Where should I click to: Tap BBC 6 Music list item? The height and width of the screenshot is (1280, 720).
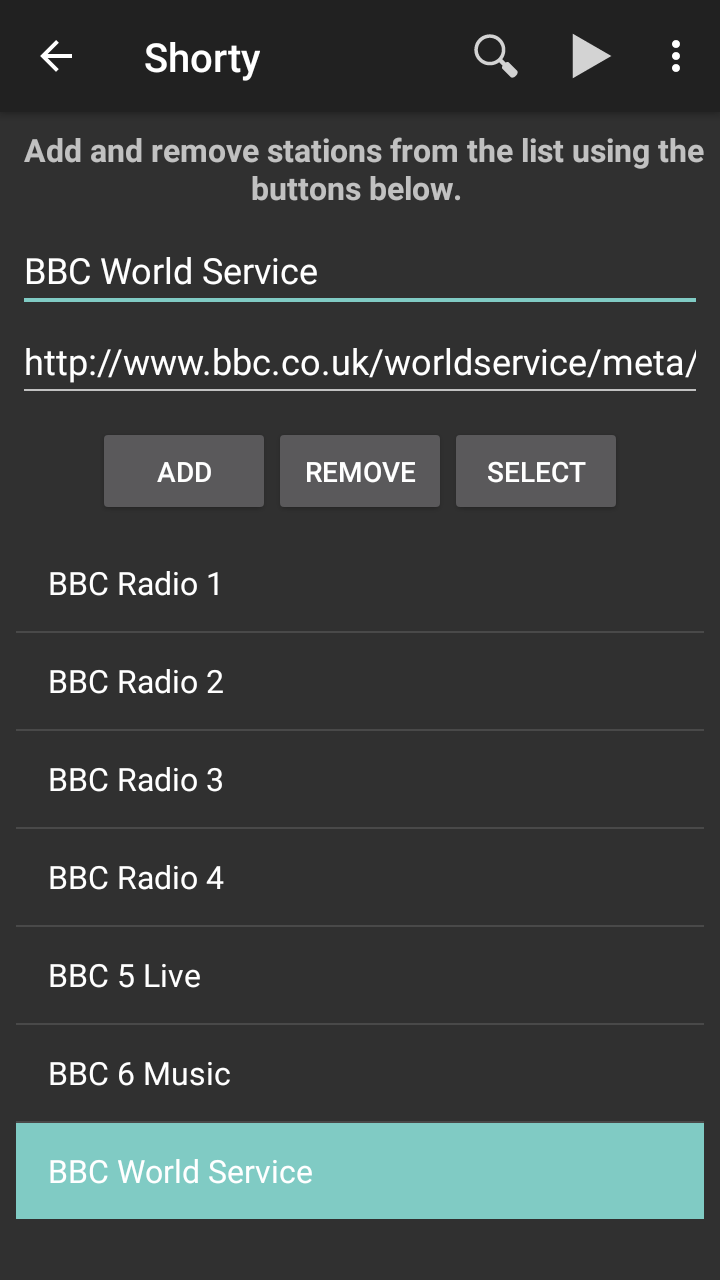click(360, 1074)
